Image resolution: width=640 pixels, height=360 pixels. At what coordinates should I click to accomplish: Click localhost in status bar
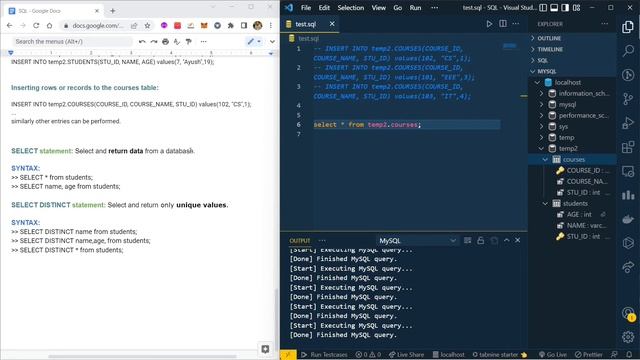tap(449, 355)
